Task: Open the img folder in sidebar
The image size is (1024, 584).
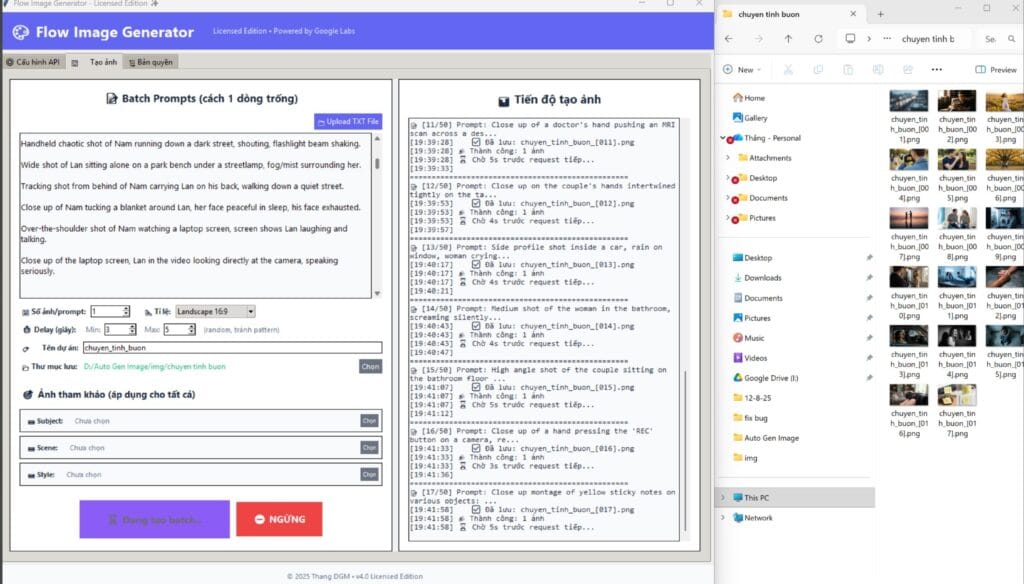Action: coord(745,458)
